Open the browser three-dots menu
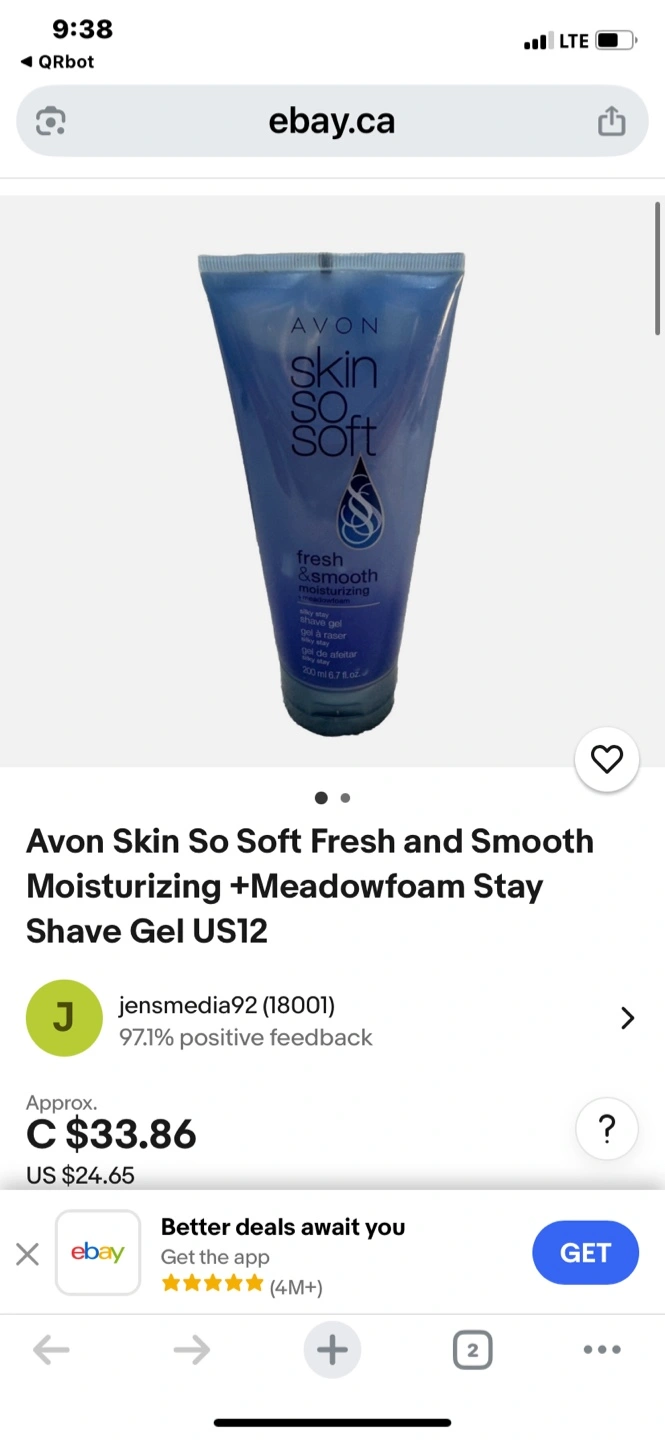 point(602,1350)
